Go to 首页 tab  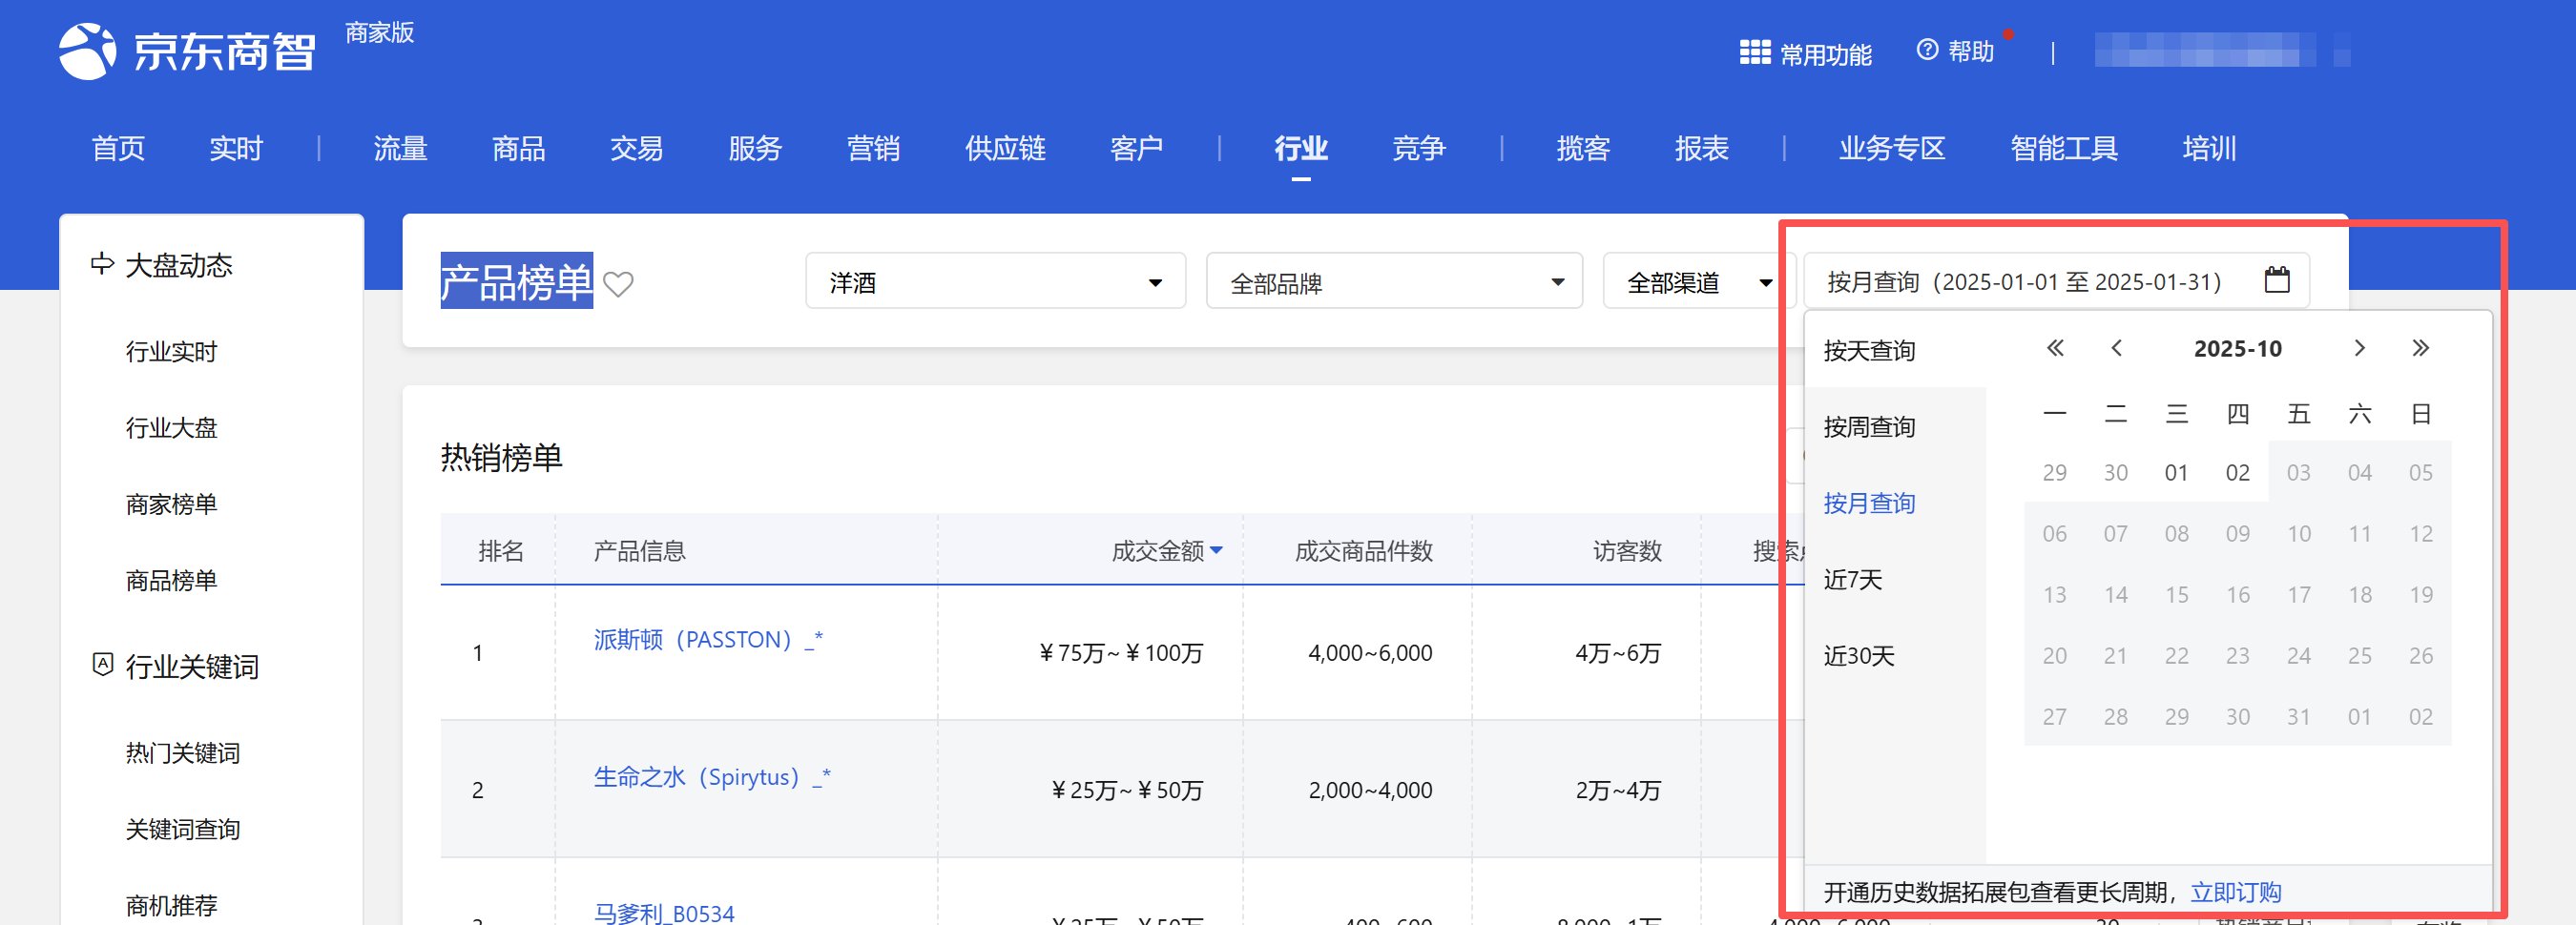pyautogui.click(x=118, y=149)
